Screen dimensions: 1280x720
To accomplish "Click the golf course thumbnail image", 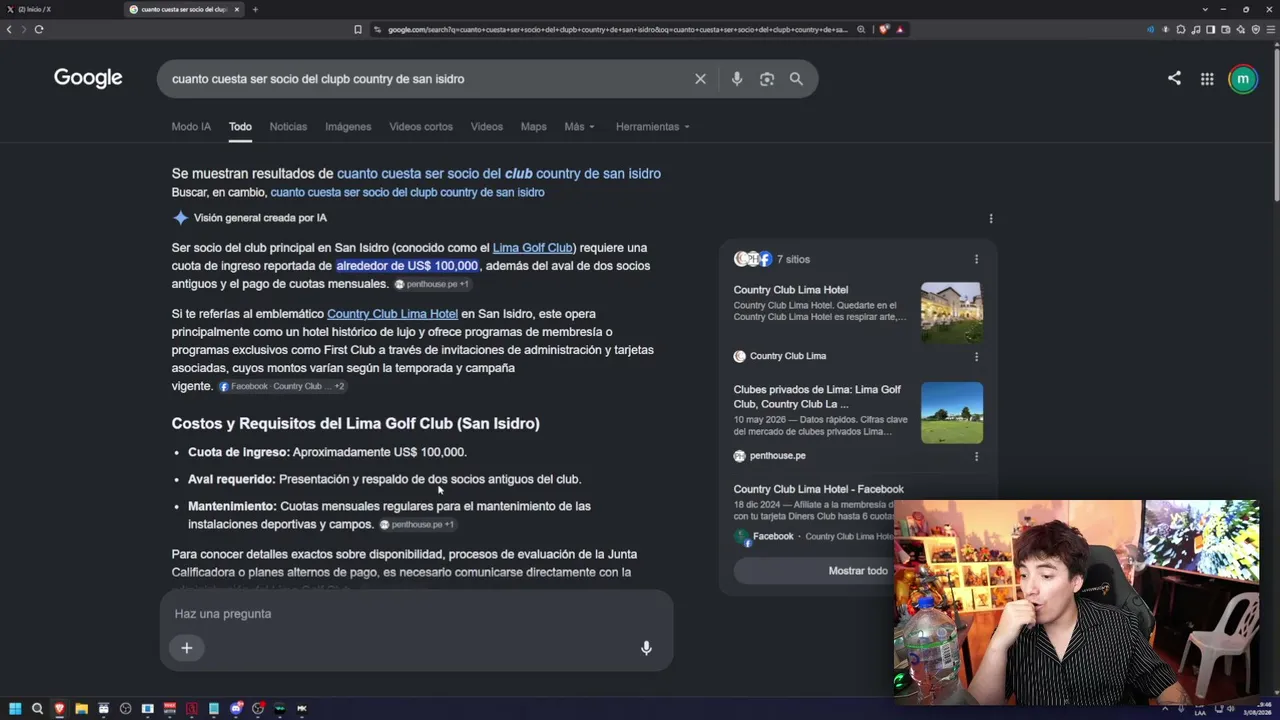I will point(952,413).
